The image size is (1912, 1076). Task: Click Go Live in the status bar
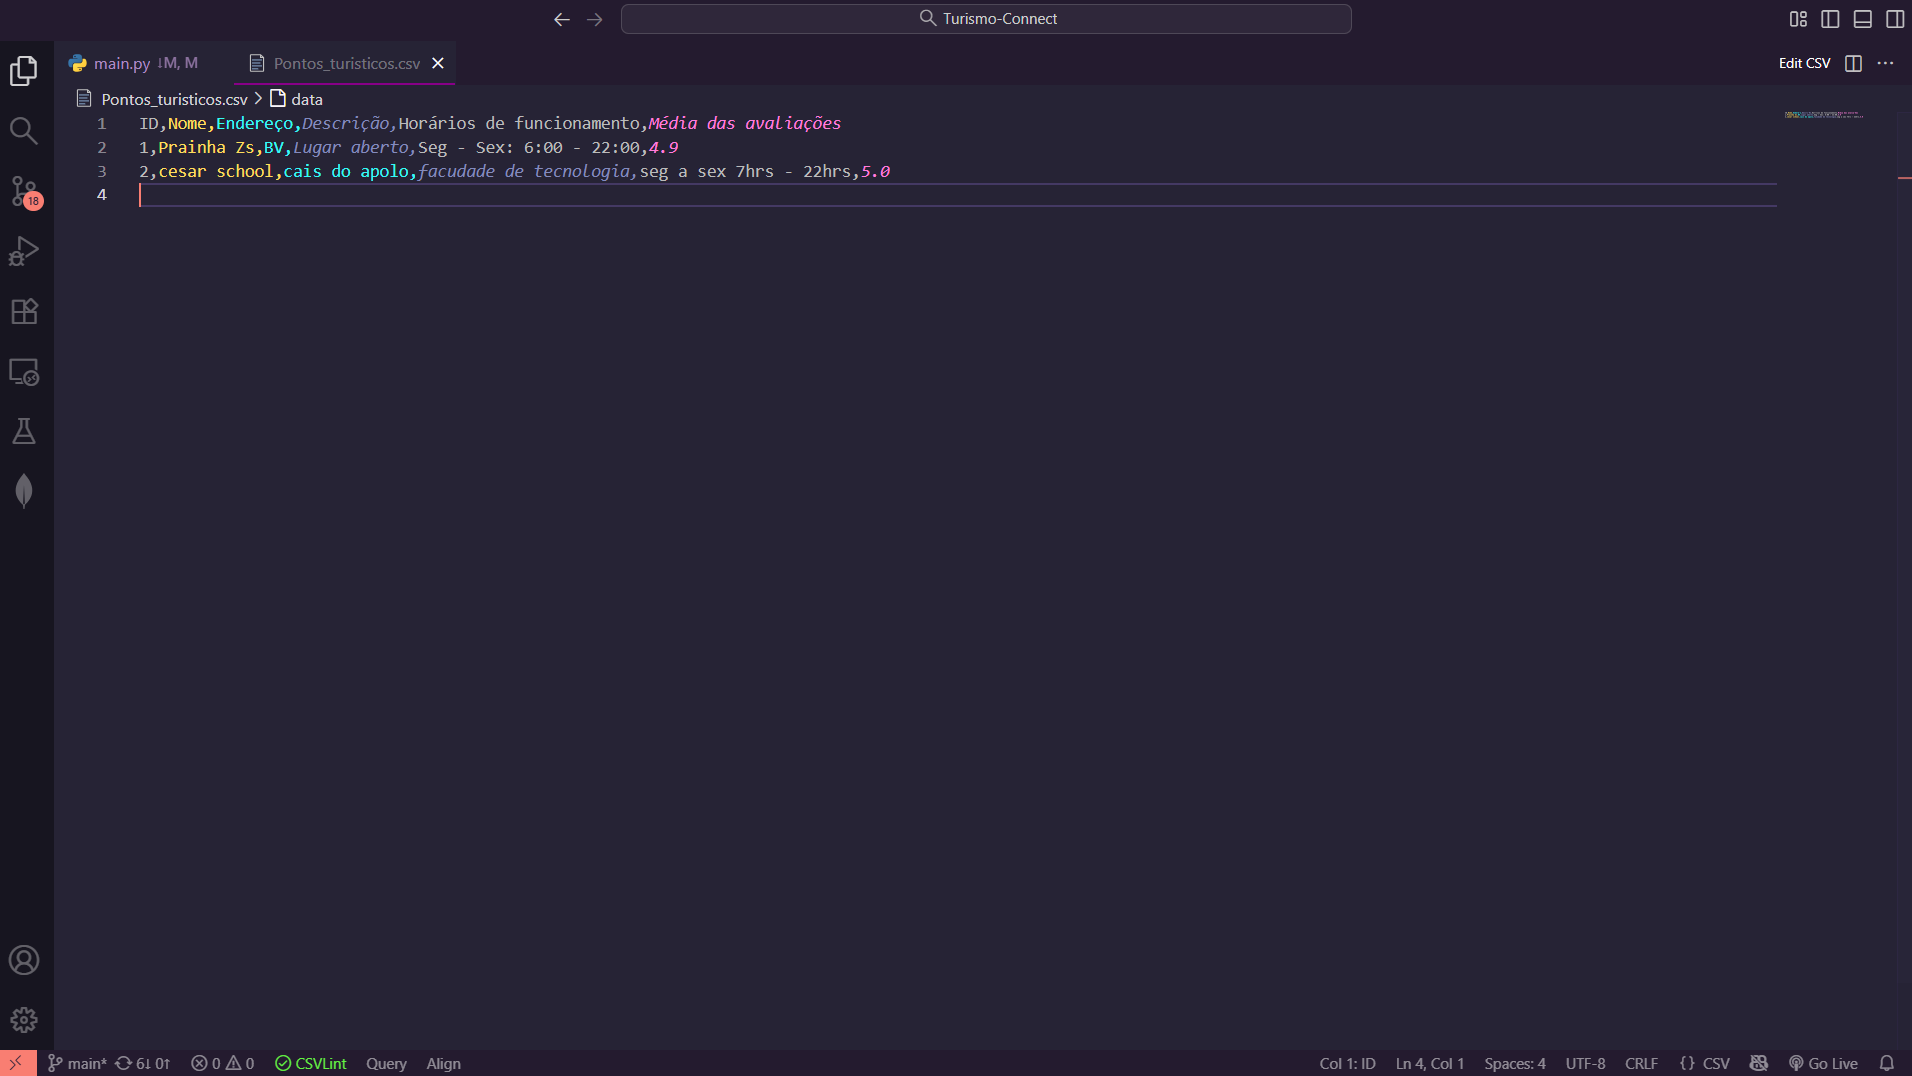(1823, 1063)
